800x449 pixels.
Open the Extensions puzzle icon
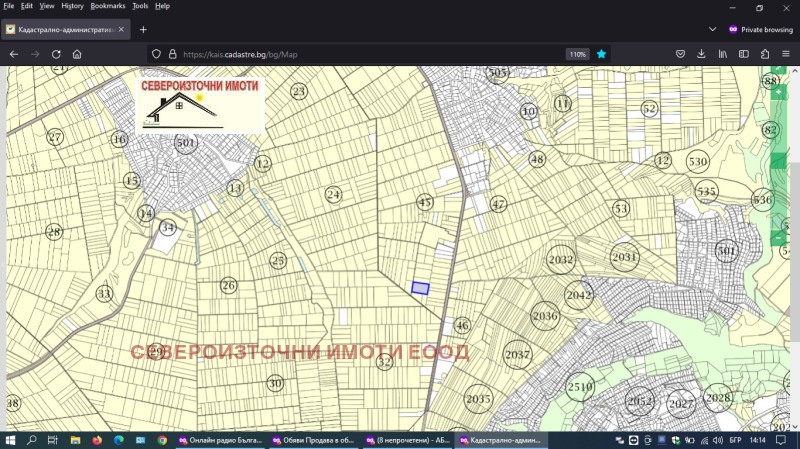click(x=765, y=54)
